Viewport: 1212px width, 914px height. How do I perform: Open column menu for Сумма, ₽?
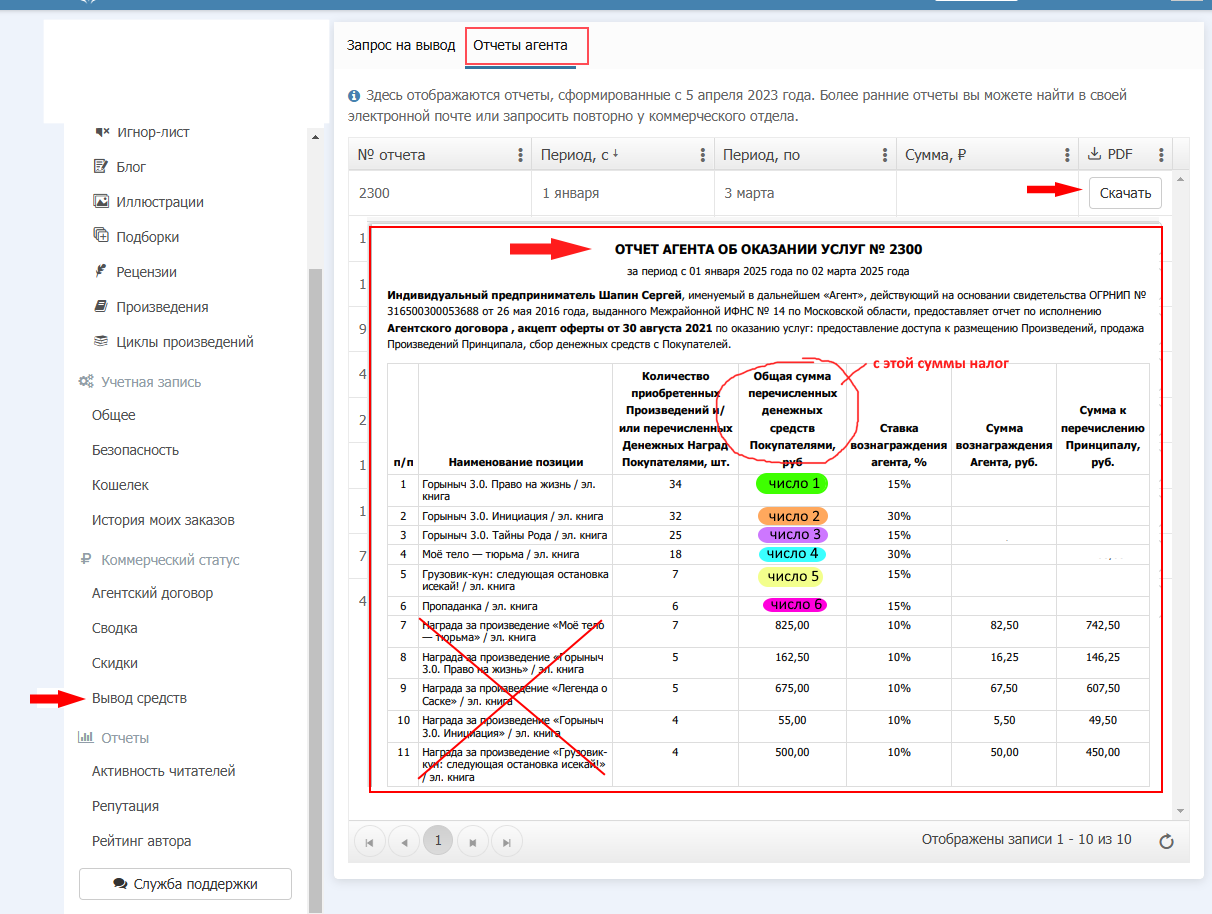coord(1067,155)
